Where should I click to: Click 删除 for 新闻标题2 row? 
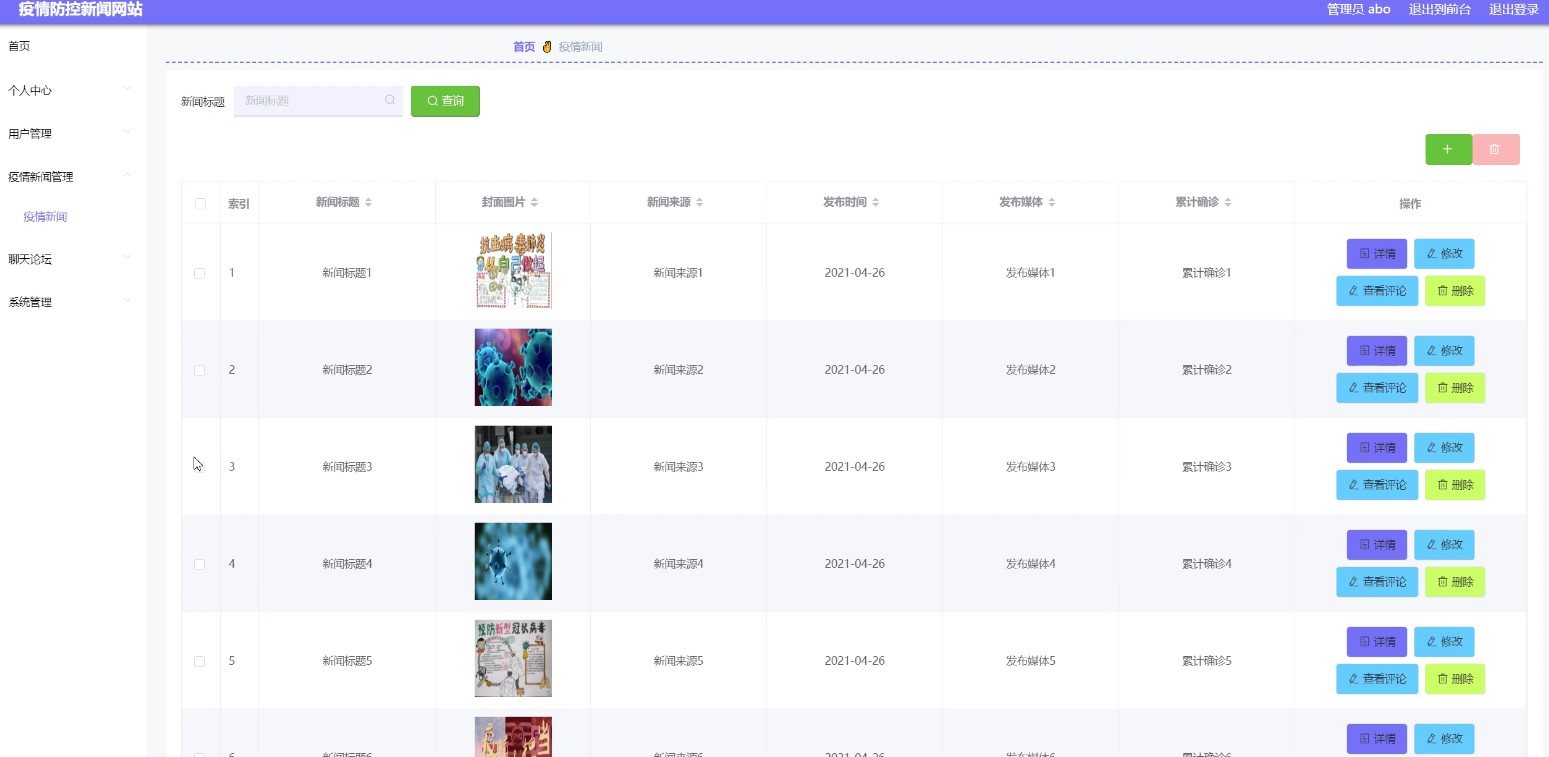point(1455,388)
